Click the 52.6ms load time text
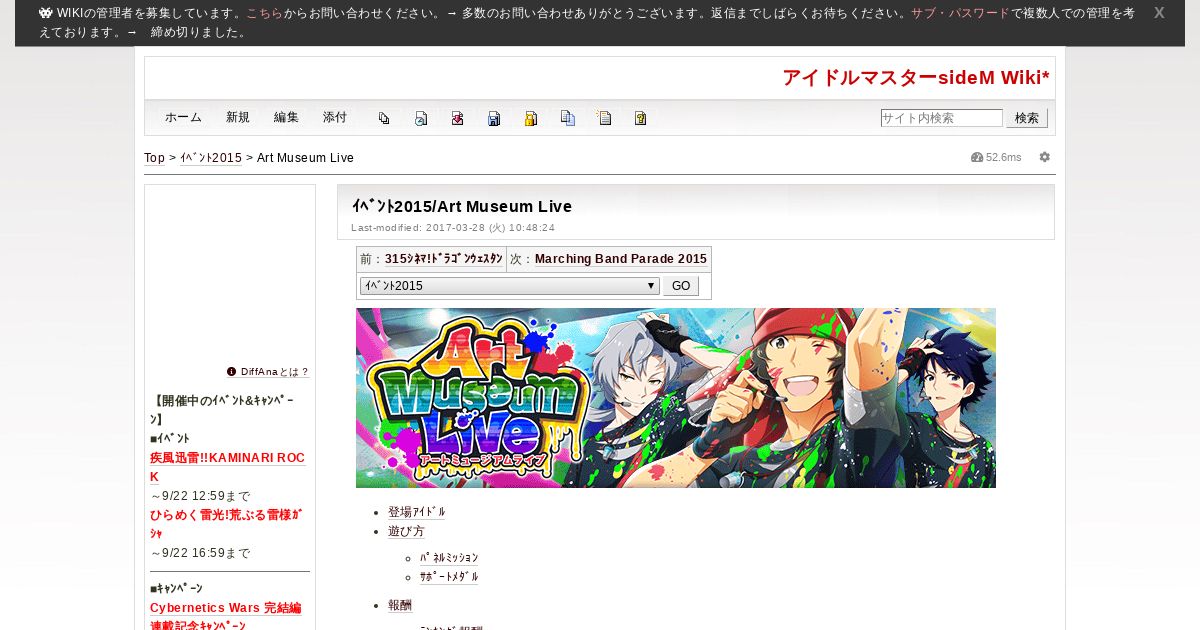1200x630 pixels. 1004,158
